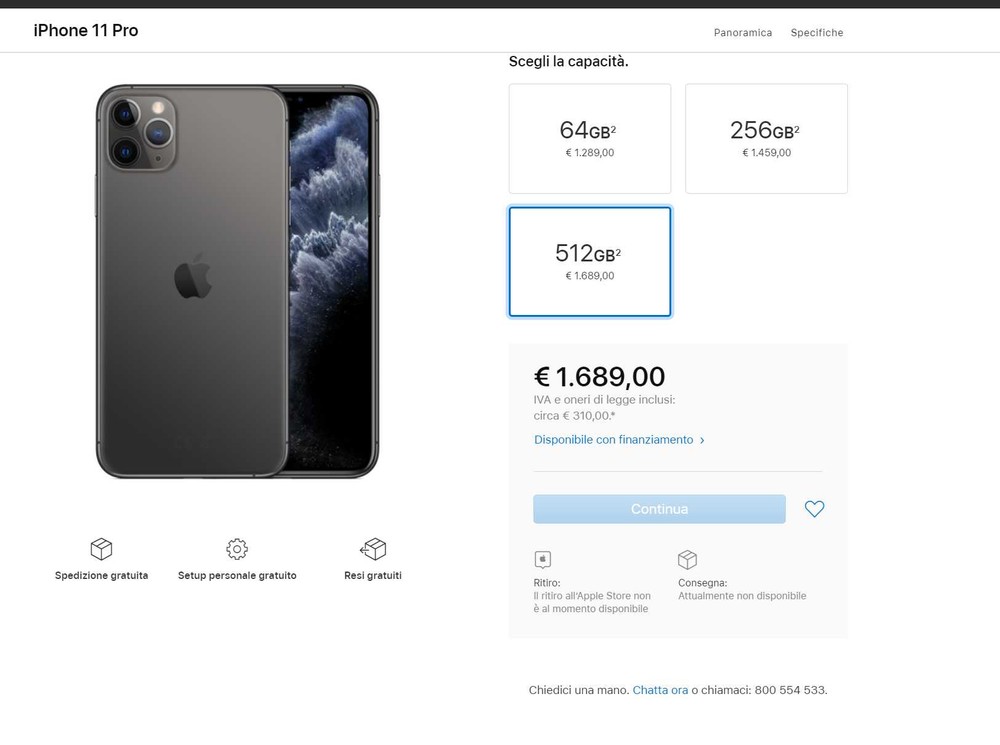Click the Setup personale gratuito label
1000x745 pixels.
(x=237, y=575)
